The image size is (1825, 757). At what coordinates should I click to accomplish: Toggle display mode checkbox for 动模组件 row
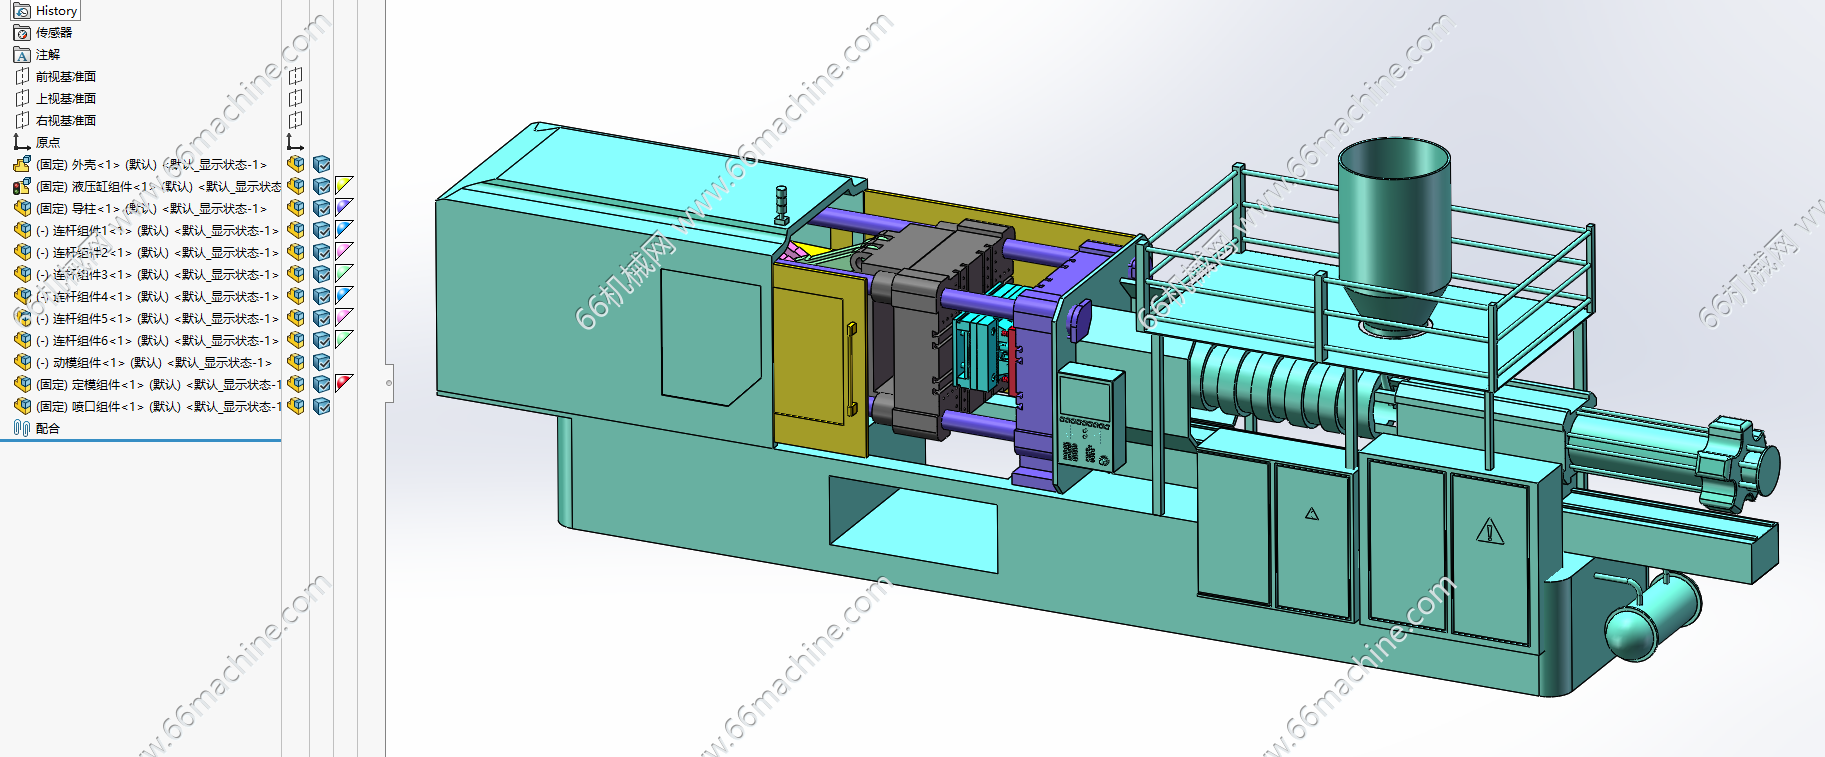[321, 362]
